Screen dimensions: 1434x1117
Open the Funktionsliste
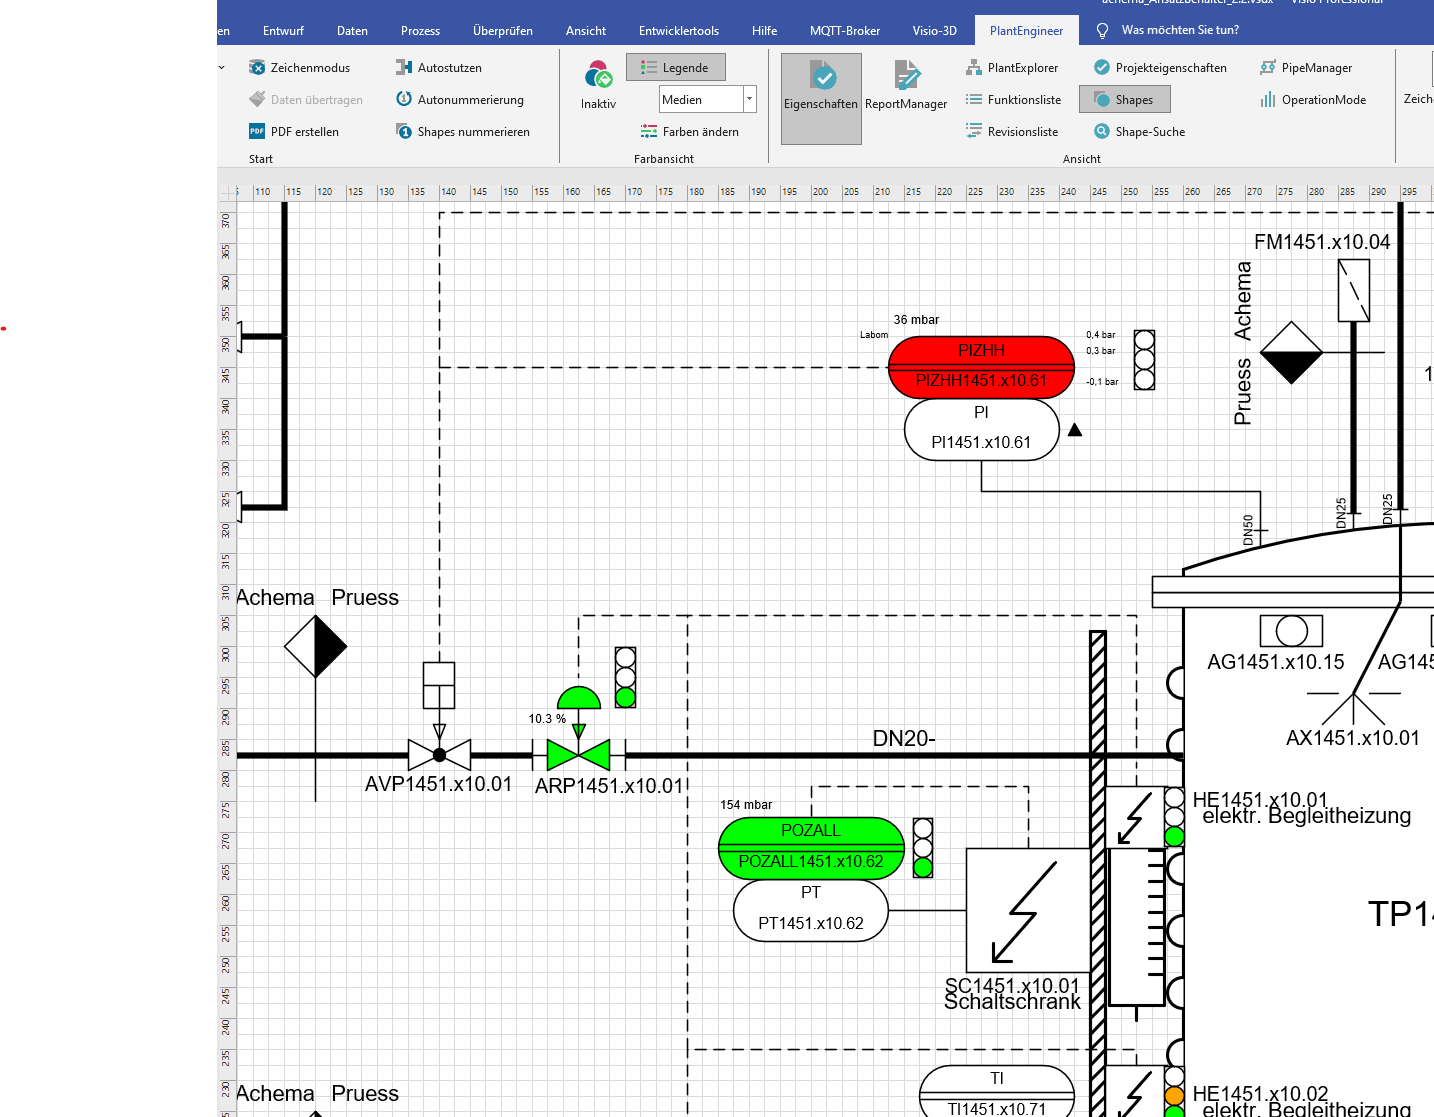tap(1013, 100)
